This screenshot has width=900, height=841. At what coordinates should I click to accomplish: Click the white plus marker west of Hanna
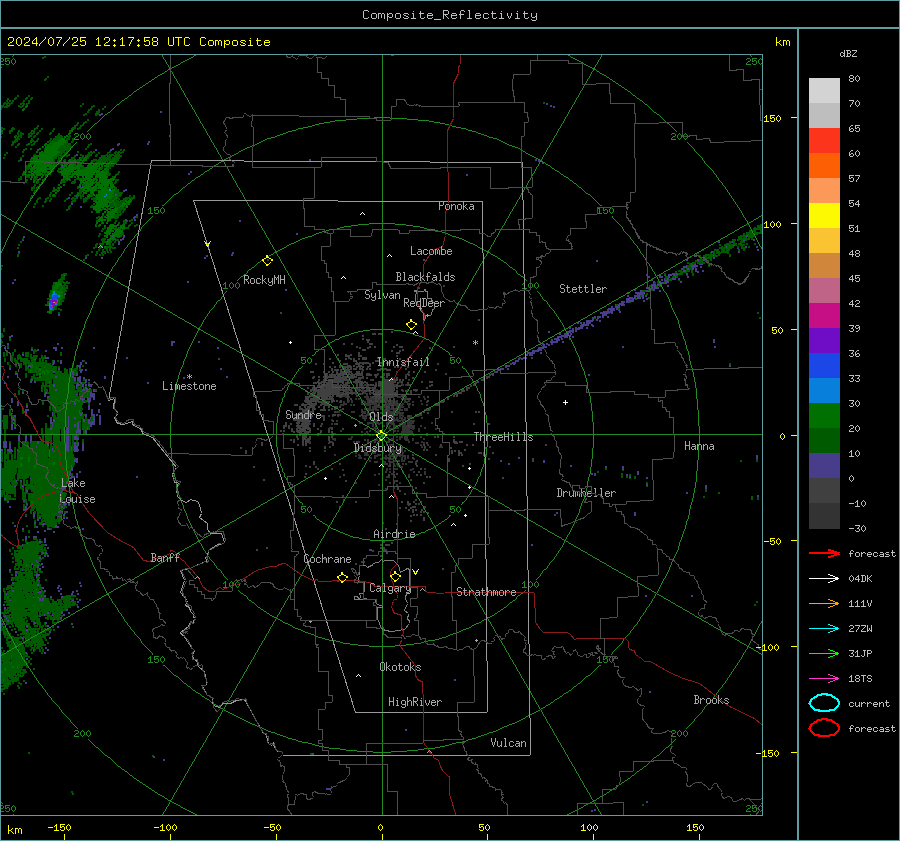pyautogui.click(x=565, y=402)
